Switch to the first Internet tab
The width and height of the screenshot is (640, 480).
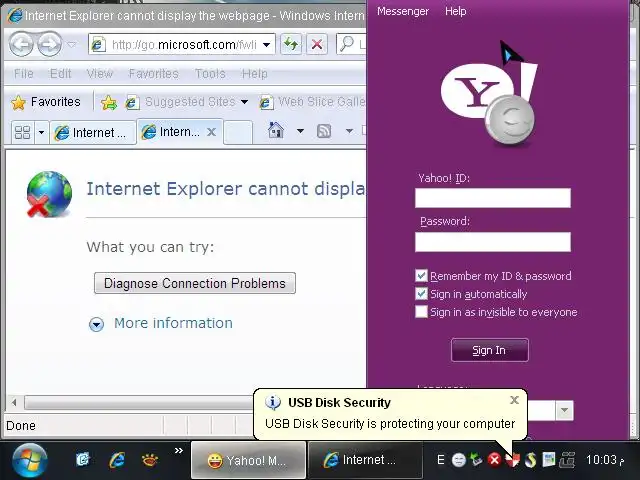(x=93, y=132)
